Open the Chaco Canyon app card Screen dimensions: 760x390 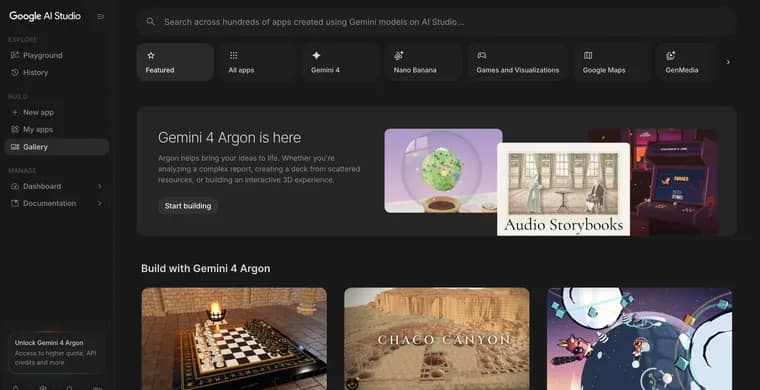[437, 339]
